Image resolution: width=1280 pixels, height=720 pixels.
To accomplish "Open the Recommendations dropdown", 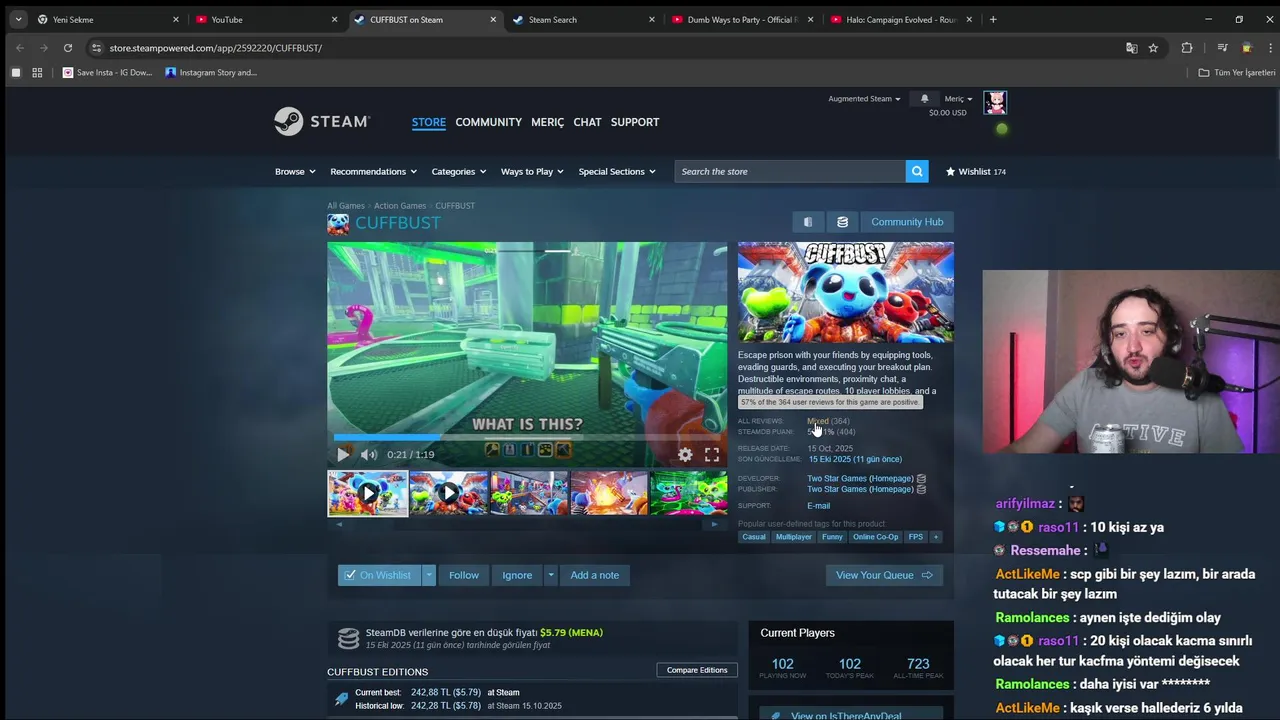I will tap(374, 171).
